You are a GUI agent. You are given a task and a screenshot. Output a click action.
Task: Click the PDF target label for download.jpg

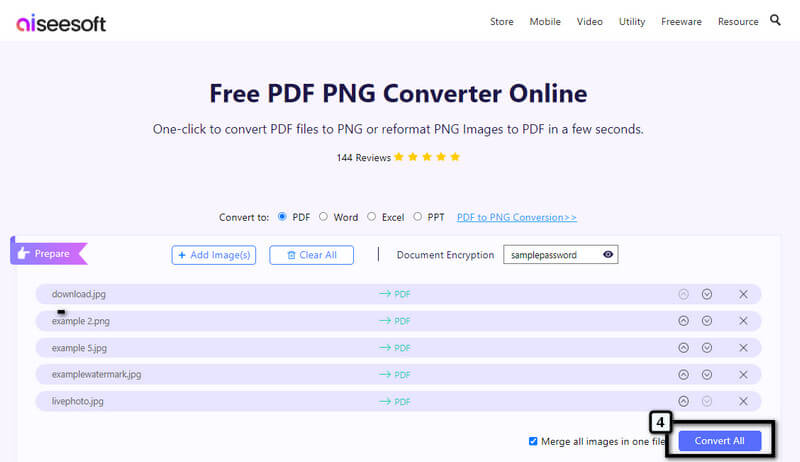click(x=402, y=294)
